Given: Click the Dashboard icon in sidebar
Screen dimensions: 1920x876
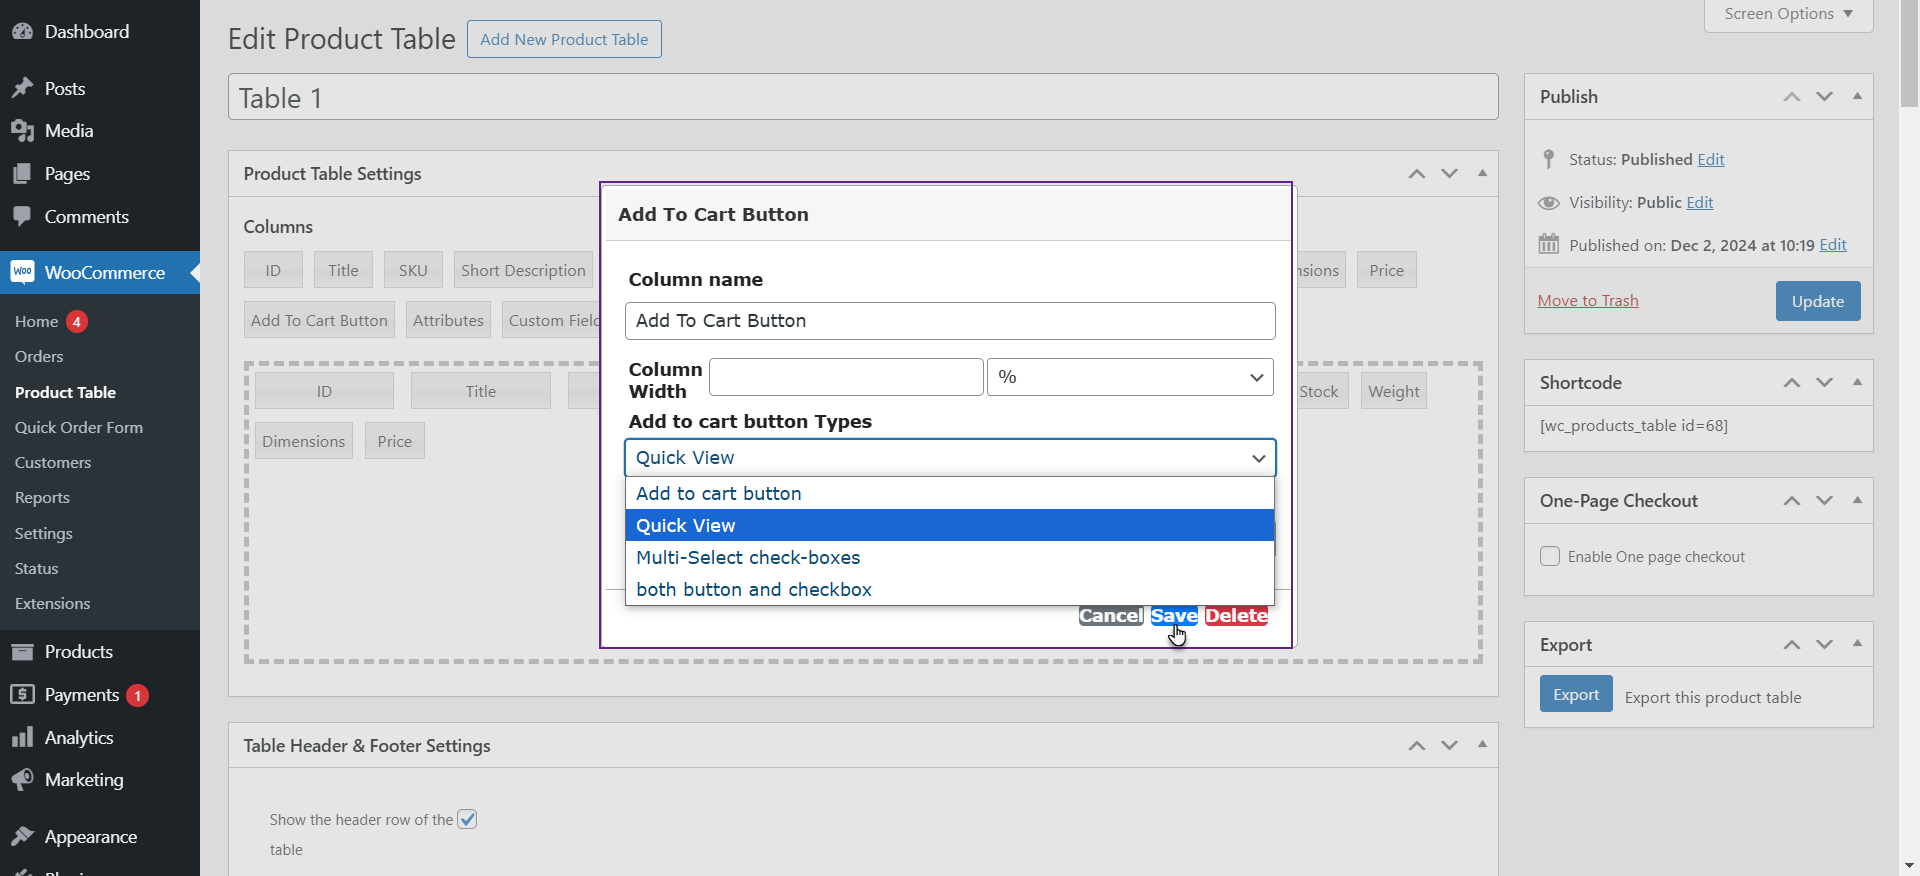Looking at the screenshot, I should tap(22, 32).
